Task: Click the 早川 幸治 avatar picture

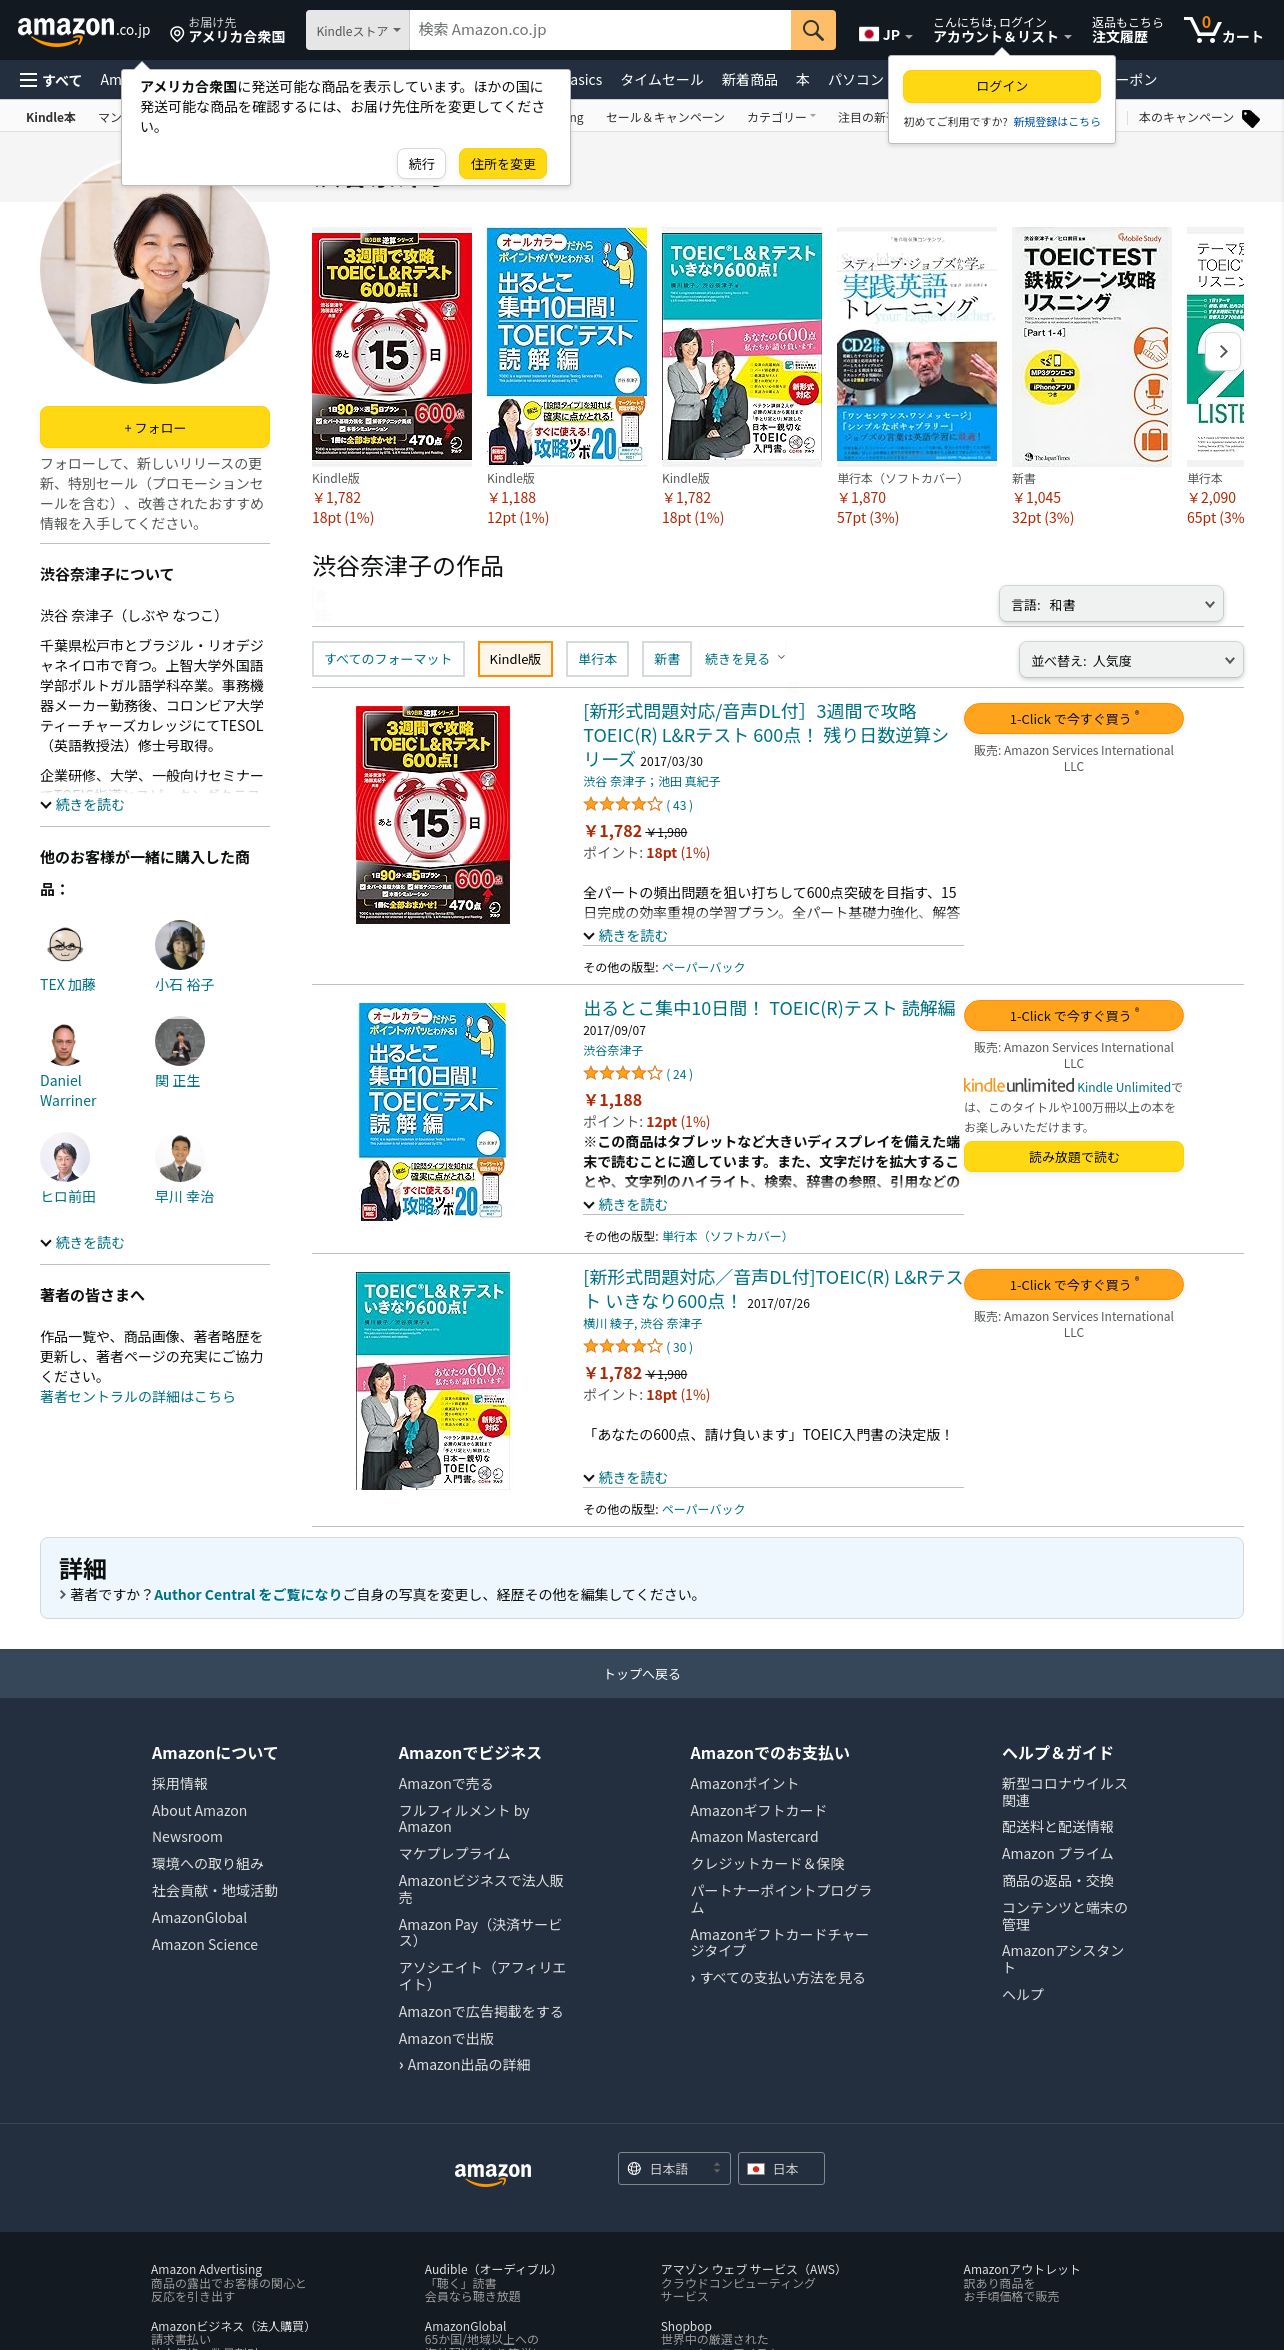Action: pos(180,1156)
